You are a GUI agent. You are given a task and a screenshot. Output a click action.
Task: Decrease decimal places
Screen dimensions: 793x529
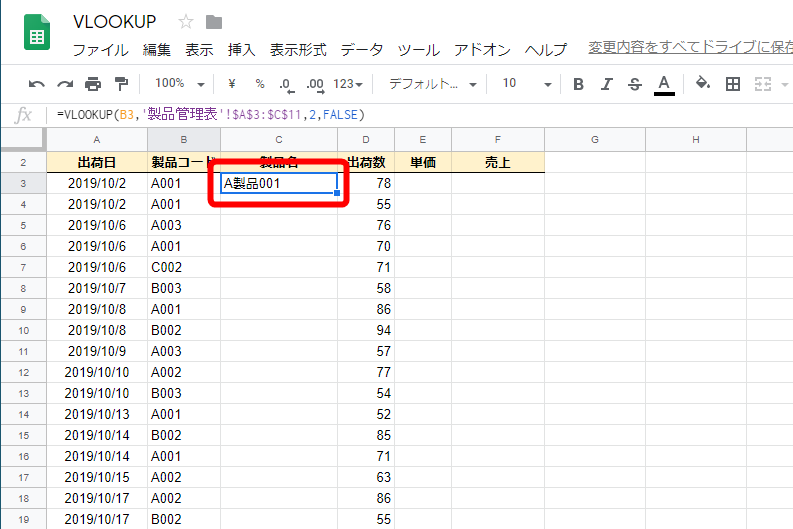pos(286,84)
